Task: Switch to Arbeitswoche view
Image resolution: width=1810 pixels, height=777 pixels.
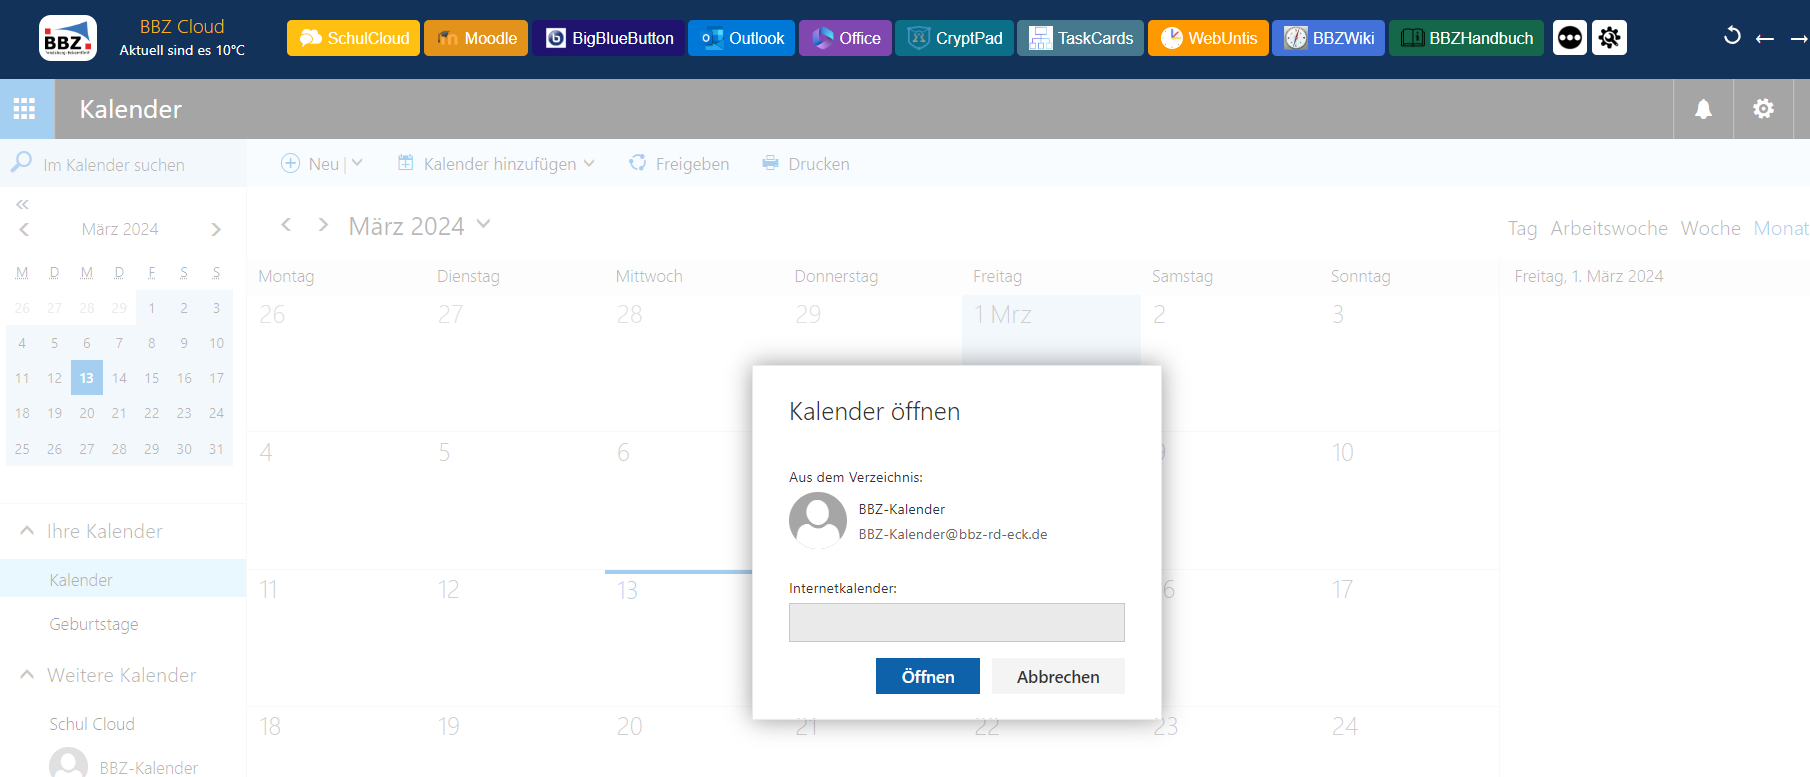Action: click(x=1608, y=228)
